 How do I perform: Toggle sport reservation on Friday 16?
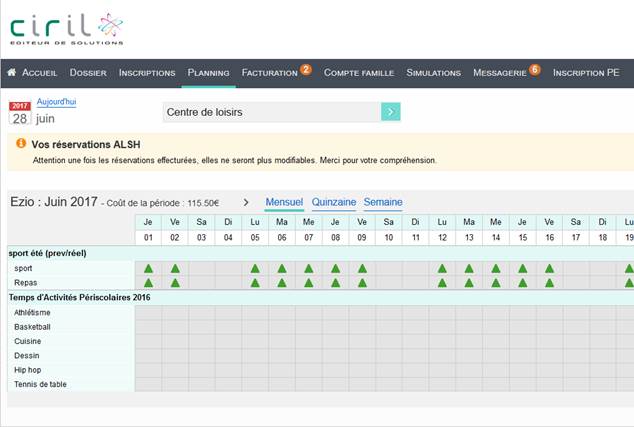tap(549, 268)
